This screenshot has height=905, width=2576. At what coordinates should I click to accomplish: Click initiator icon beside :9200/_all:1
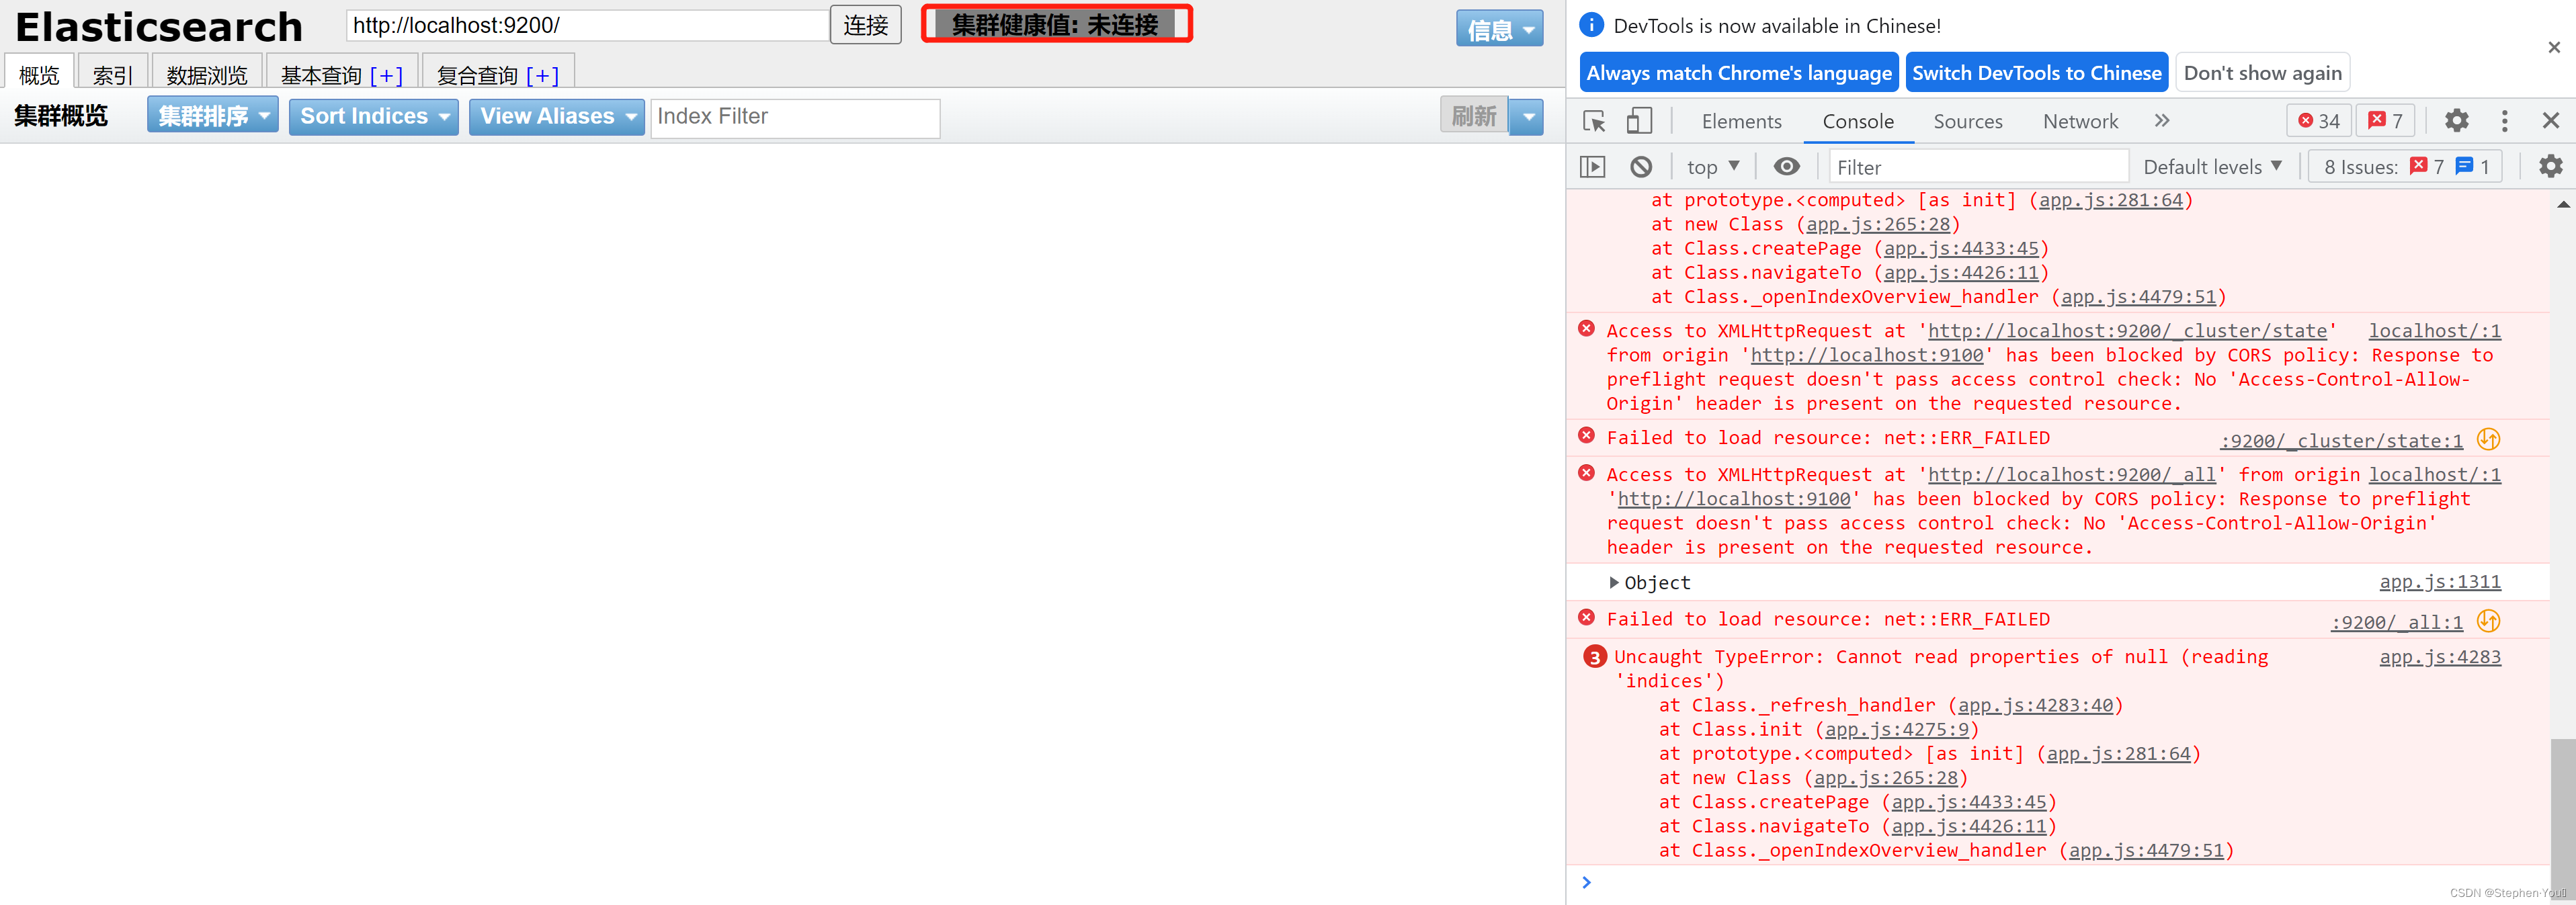[2488, 621]
